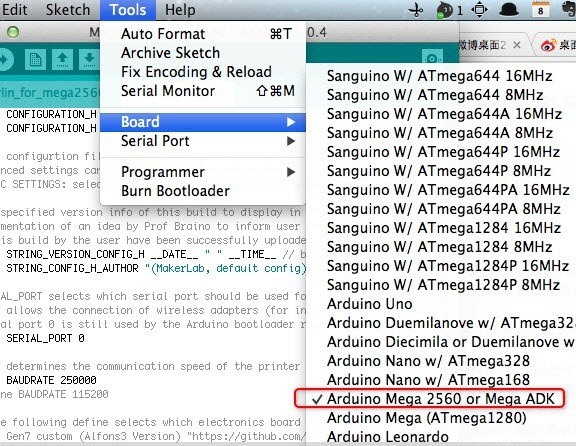Click the Tools menu title
Image resolution: width=576 pixels, height=446 pixels.
click(x=128, y=10)
